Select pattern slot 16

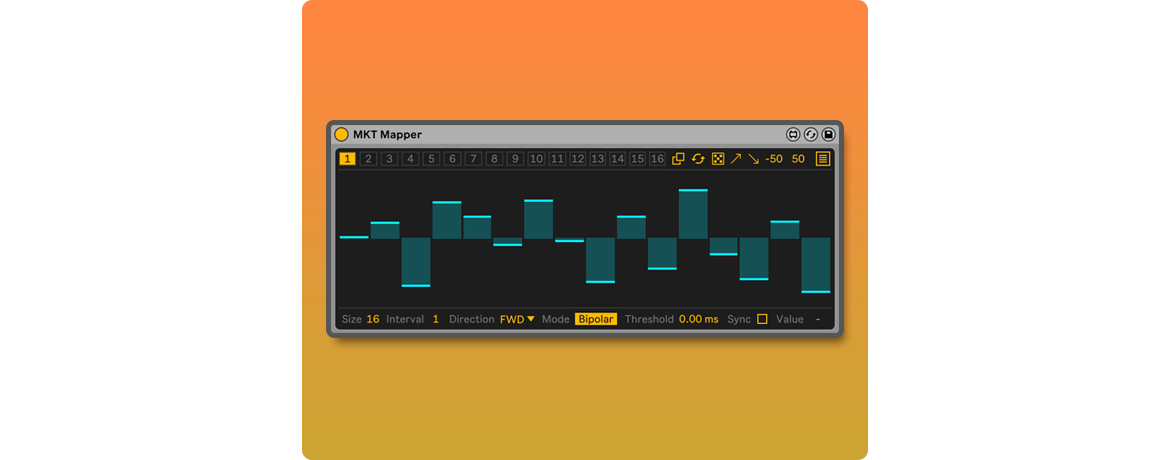(x=657, y=159)
